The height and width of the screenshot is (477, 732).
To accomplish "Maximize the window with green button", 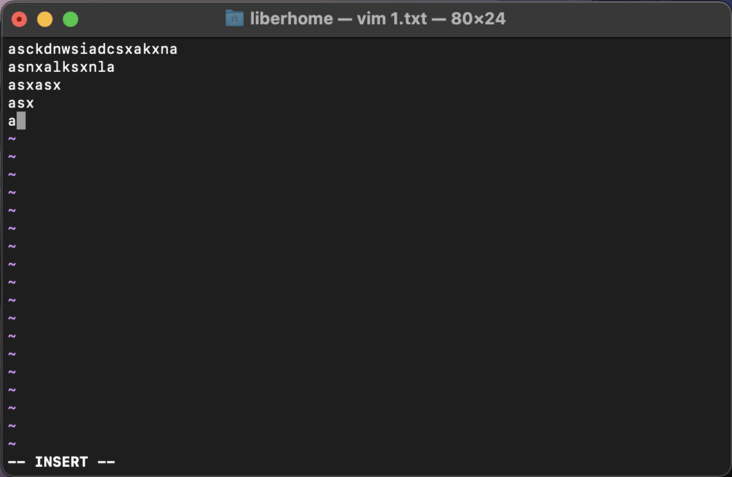I will coord(70,19).
